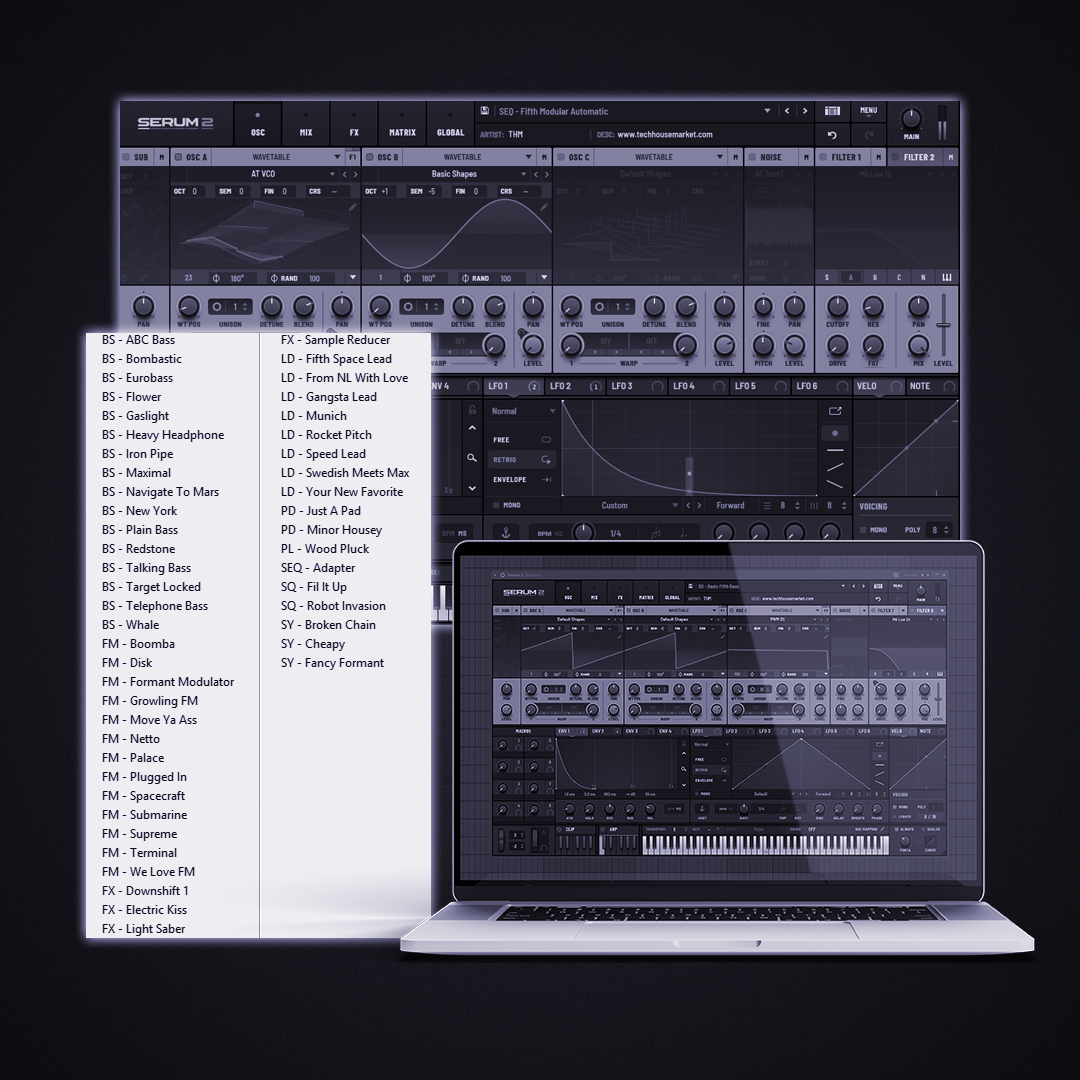This screenshot has width=1080, height=1080.
Task: Click the up chevron beside the LFO
Action: (472, 428)
